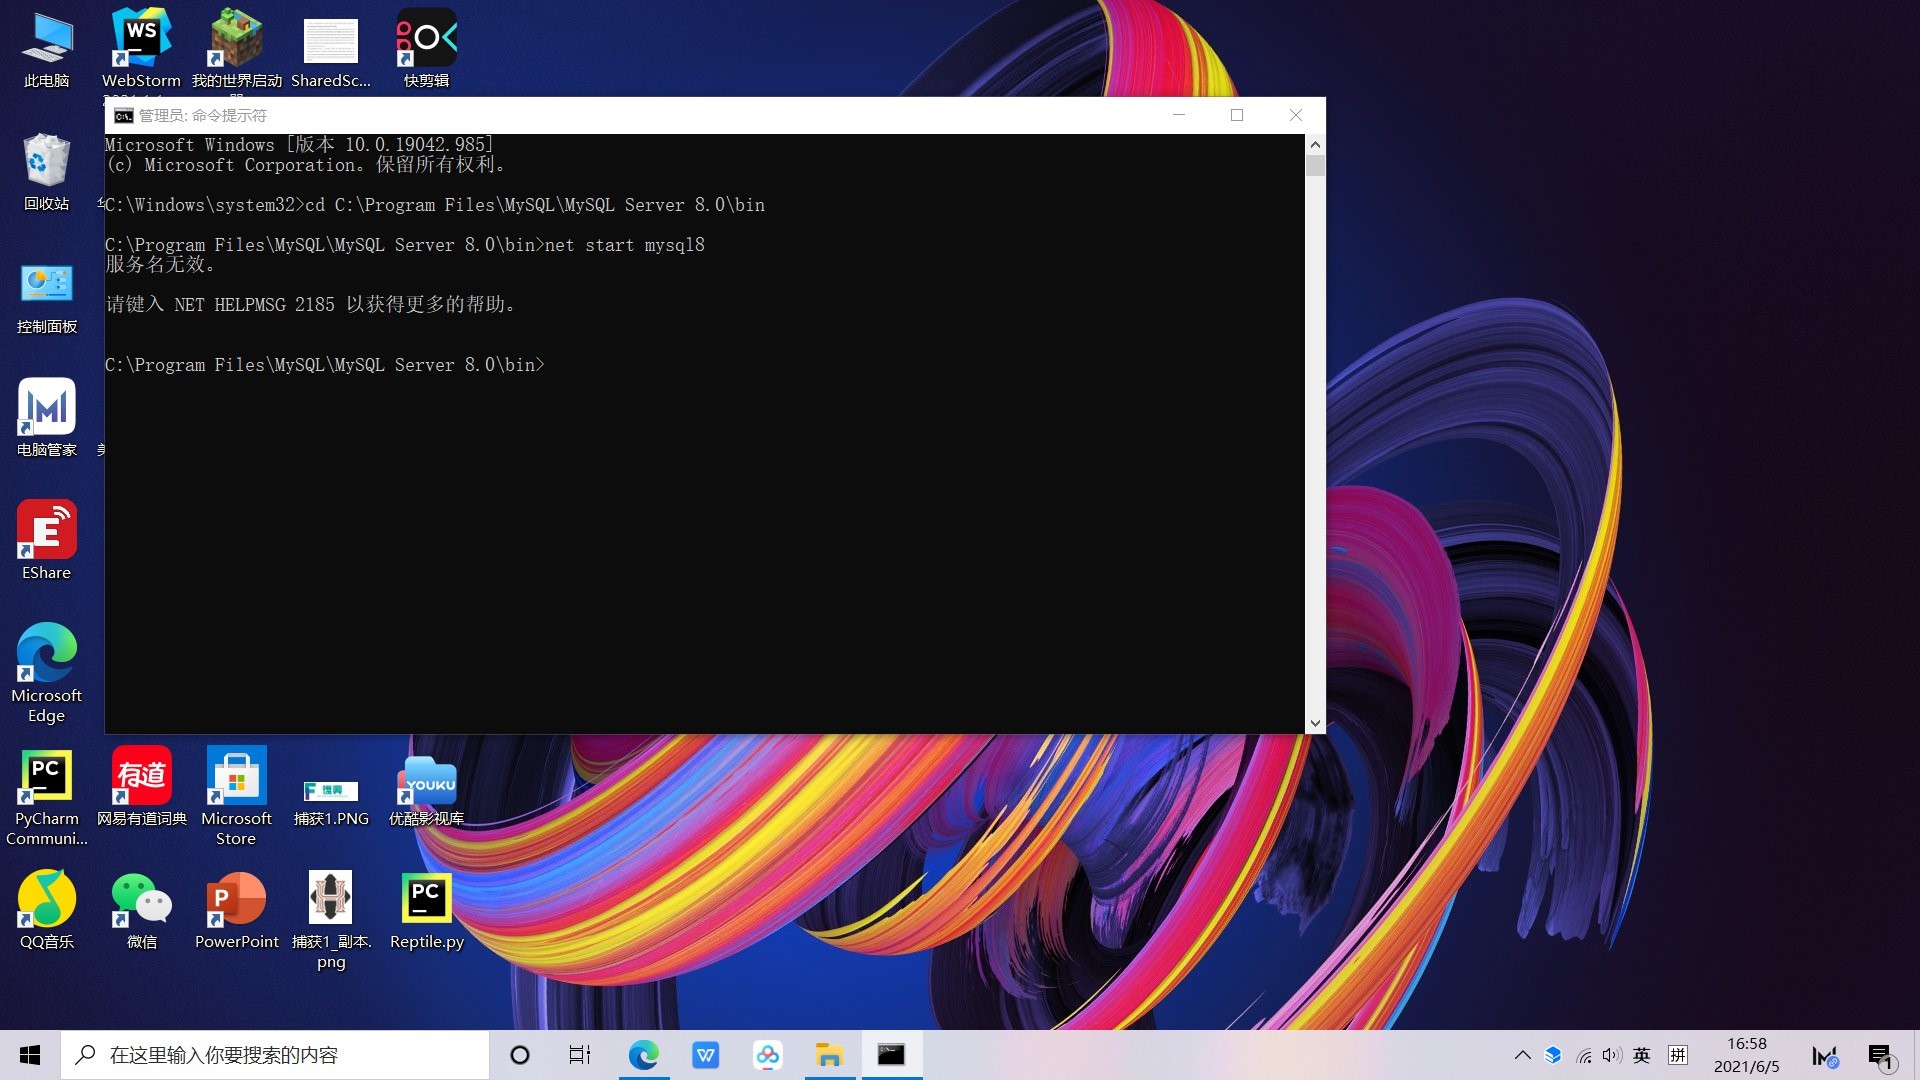
Task: Toggle the 拼 pinyin input mode
Action: 1678,1055
